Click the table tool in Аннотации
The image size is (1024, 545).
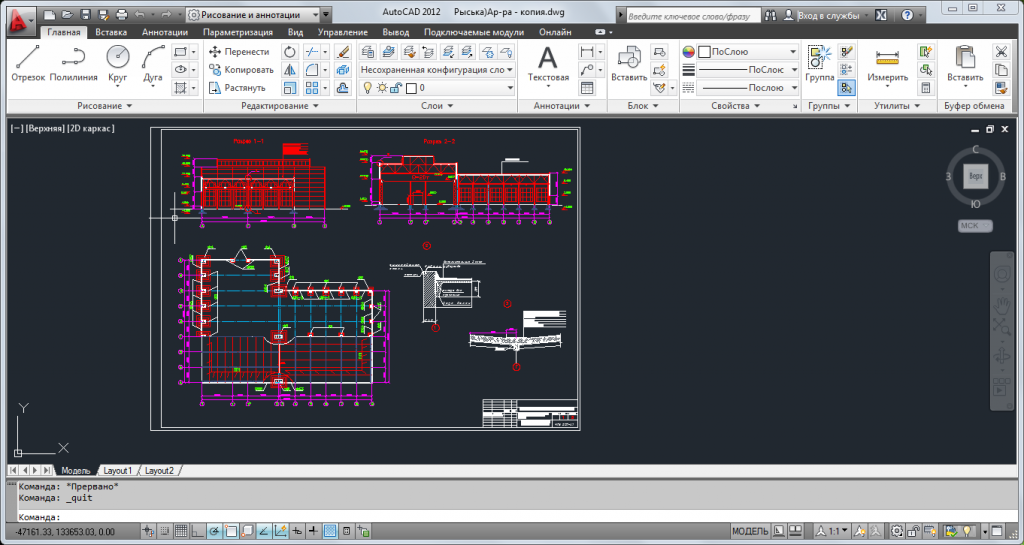pos(587,87)
